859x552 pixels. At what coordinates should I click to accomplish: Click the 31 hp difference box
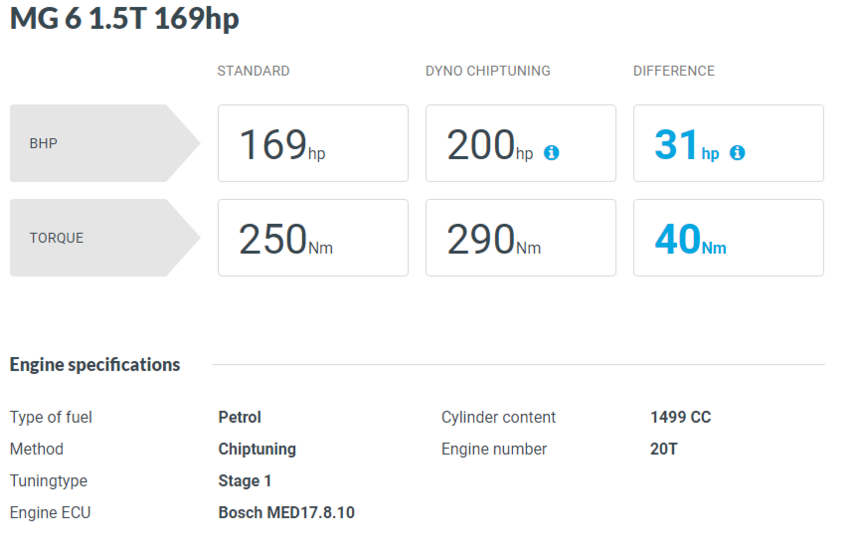[728, 143]
